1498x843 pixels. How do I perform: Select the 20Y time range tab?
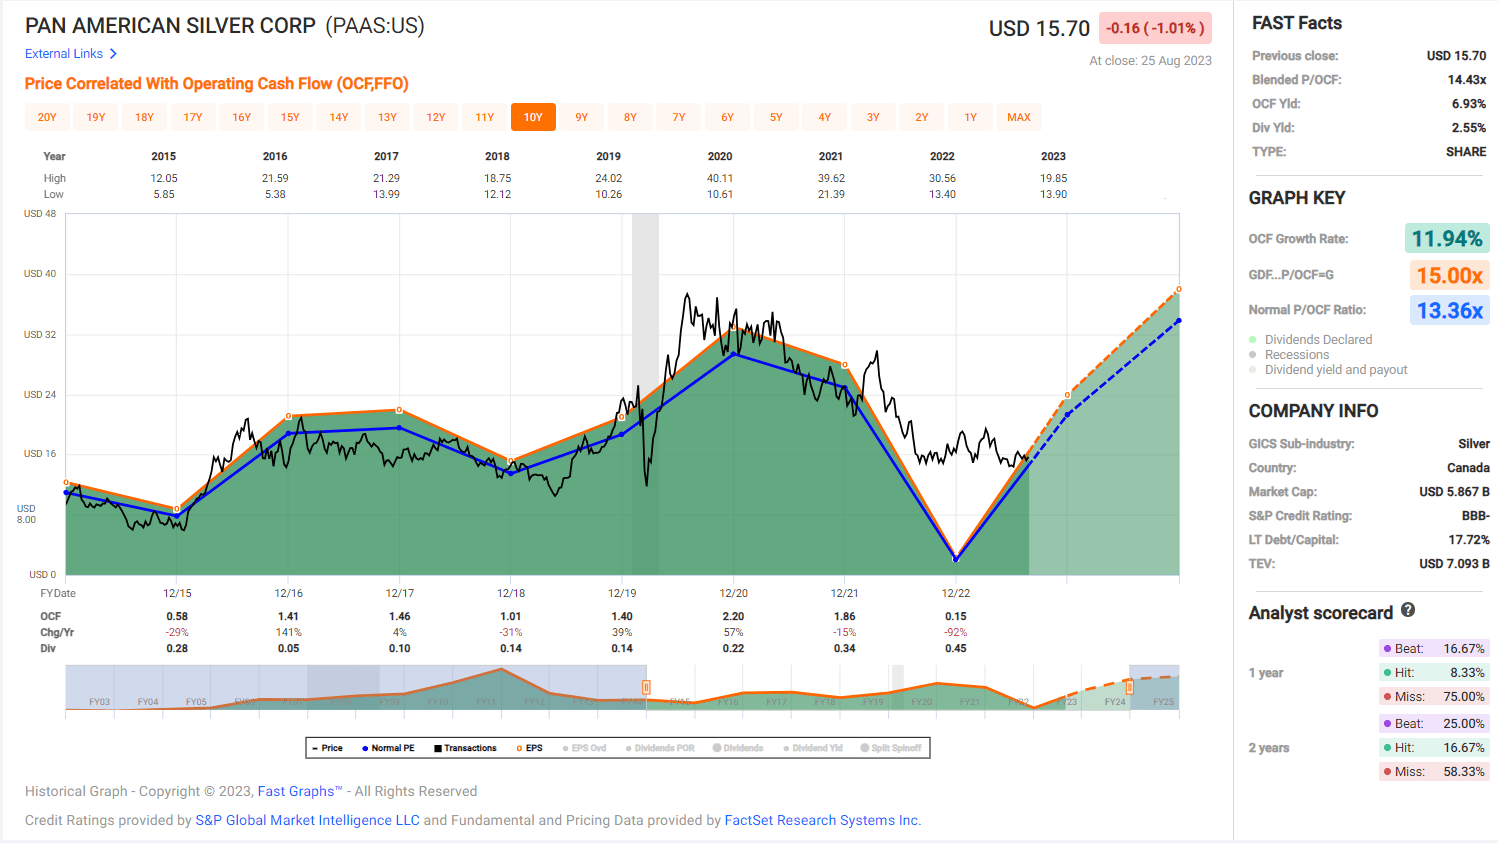tap(47, 117)
